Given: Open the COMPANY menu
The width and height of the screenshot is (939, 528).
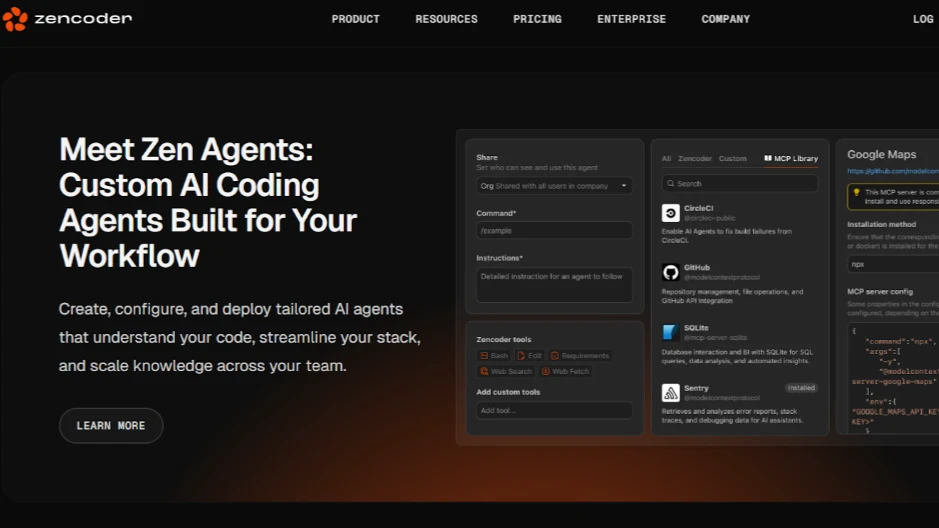Looking at the screenshot, I should (x=725, y=19).
